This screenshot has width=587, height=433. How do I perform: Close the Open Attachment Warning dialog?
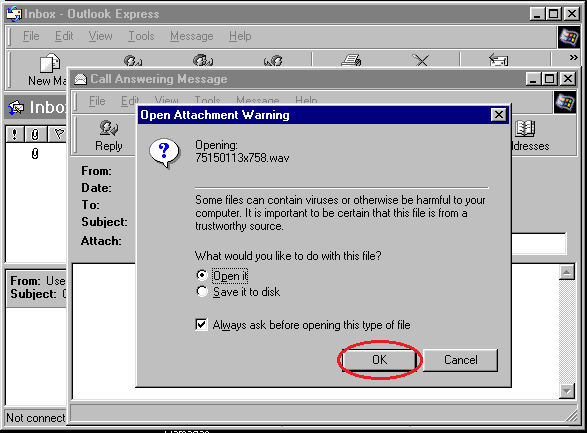499,115
